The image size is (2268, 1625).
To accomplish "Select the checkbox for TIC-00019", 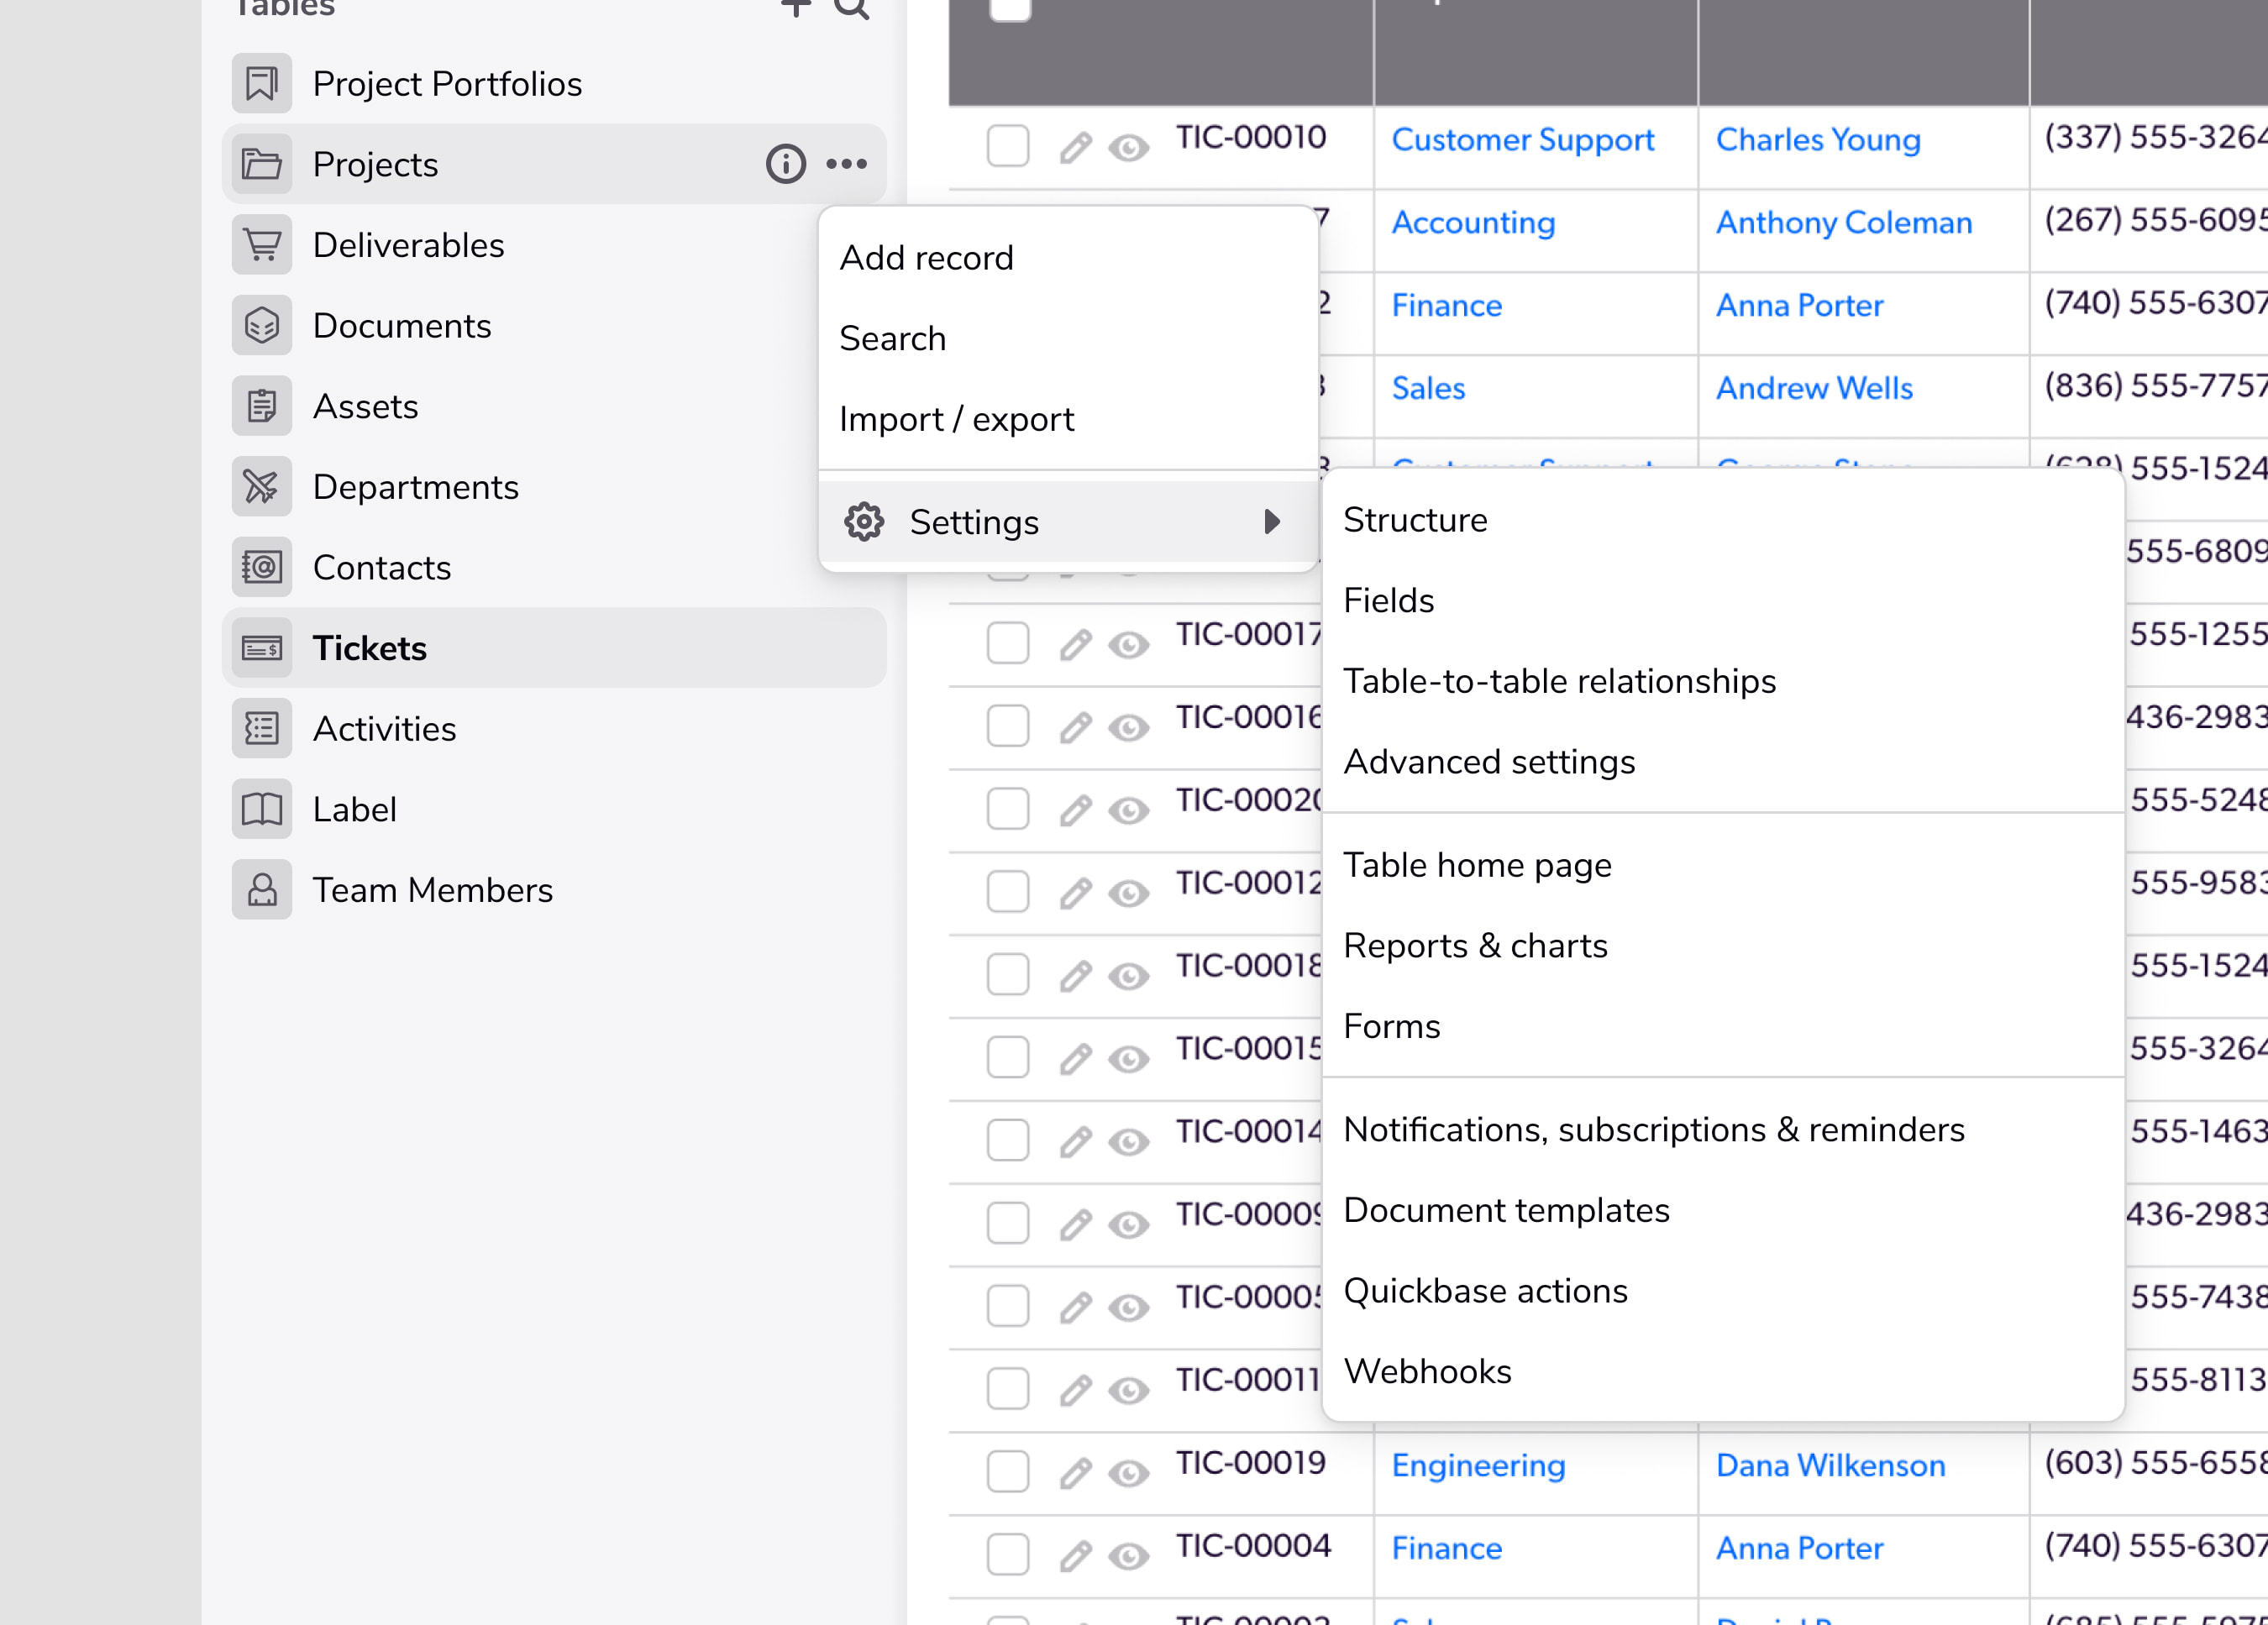I will (1008, 1471).
